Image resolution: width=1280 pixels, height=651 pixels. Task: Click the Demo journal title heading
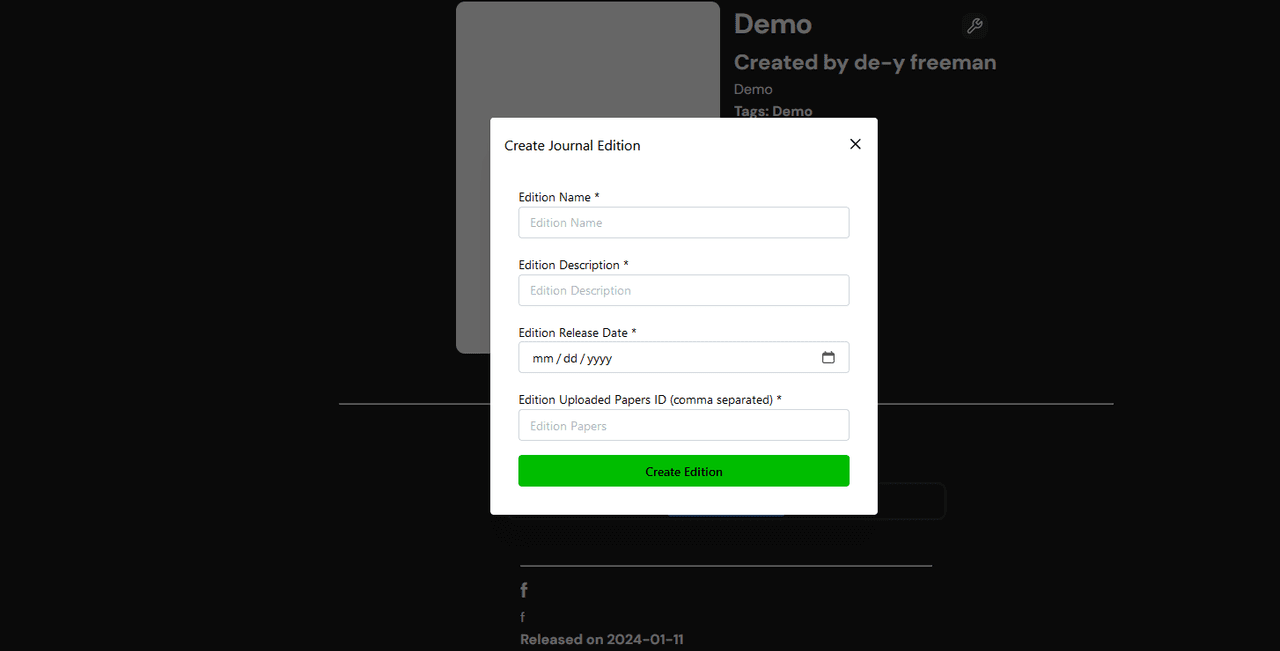click(x=772, y=24)
